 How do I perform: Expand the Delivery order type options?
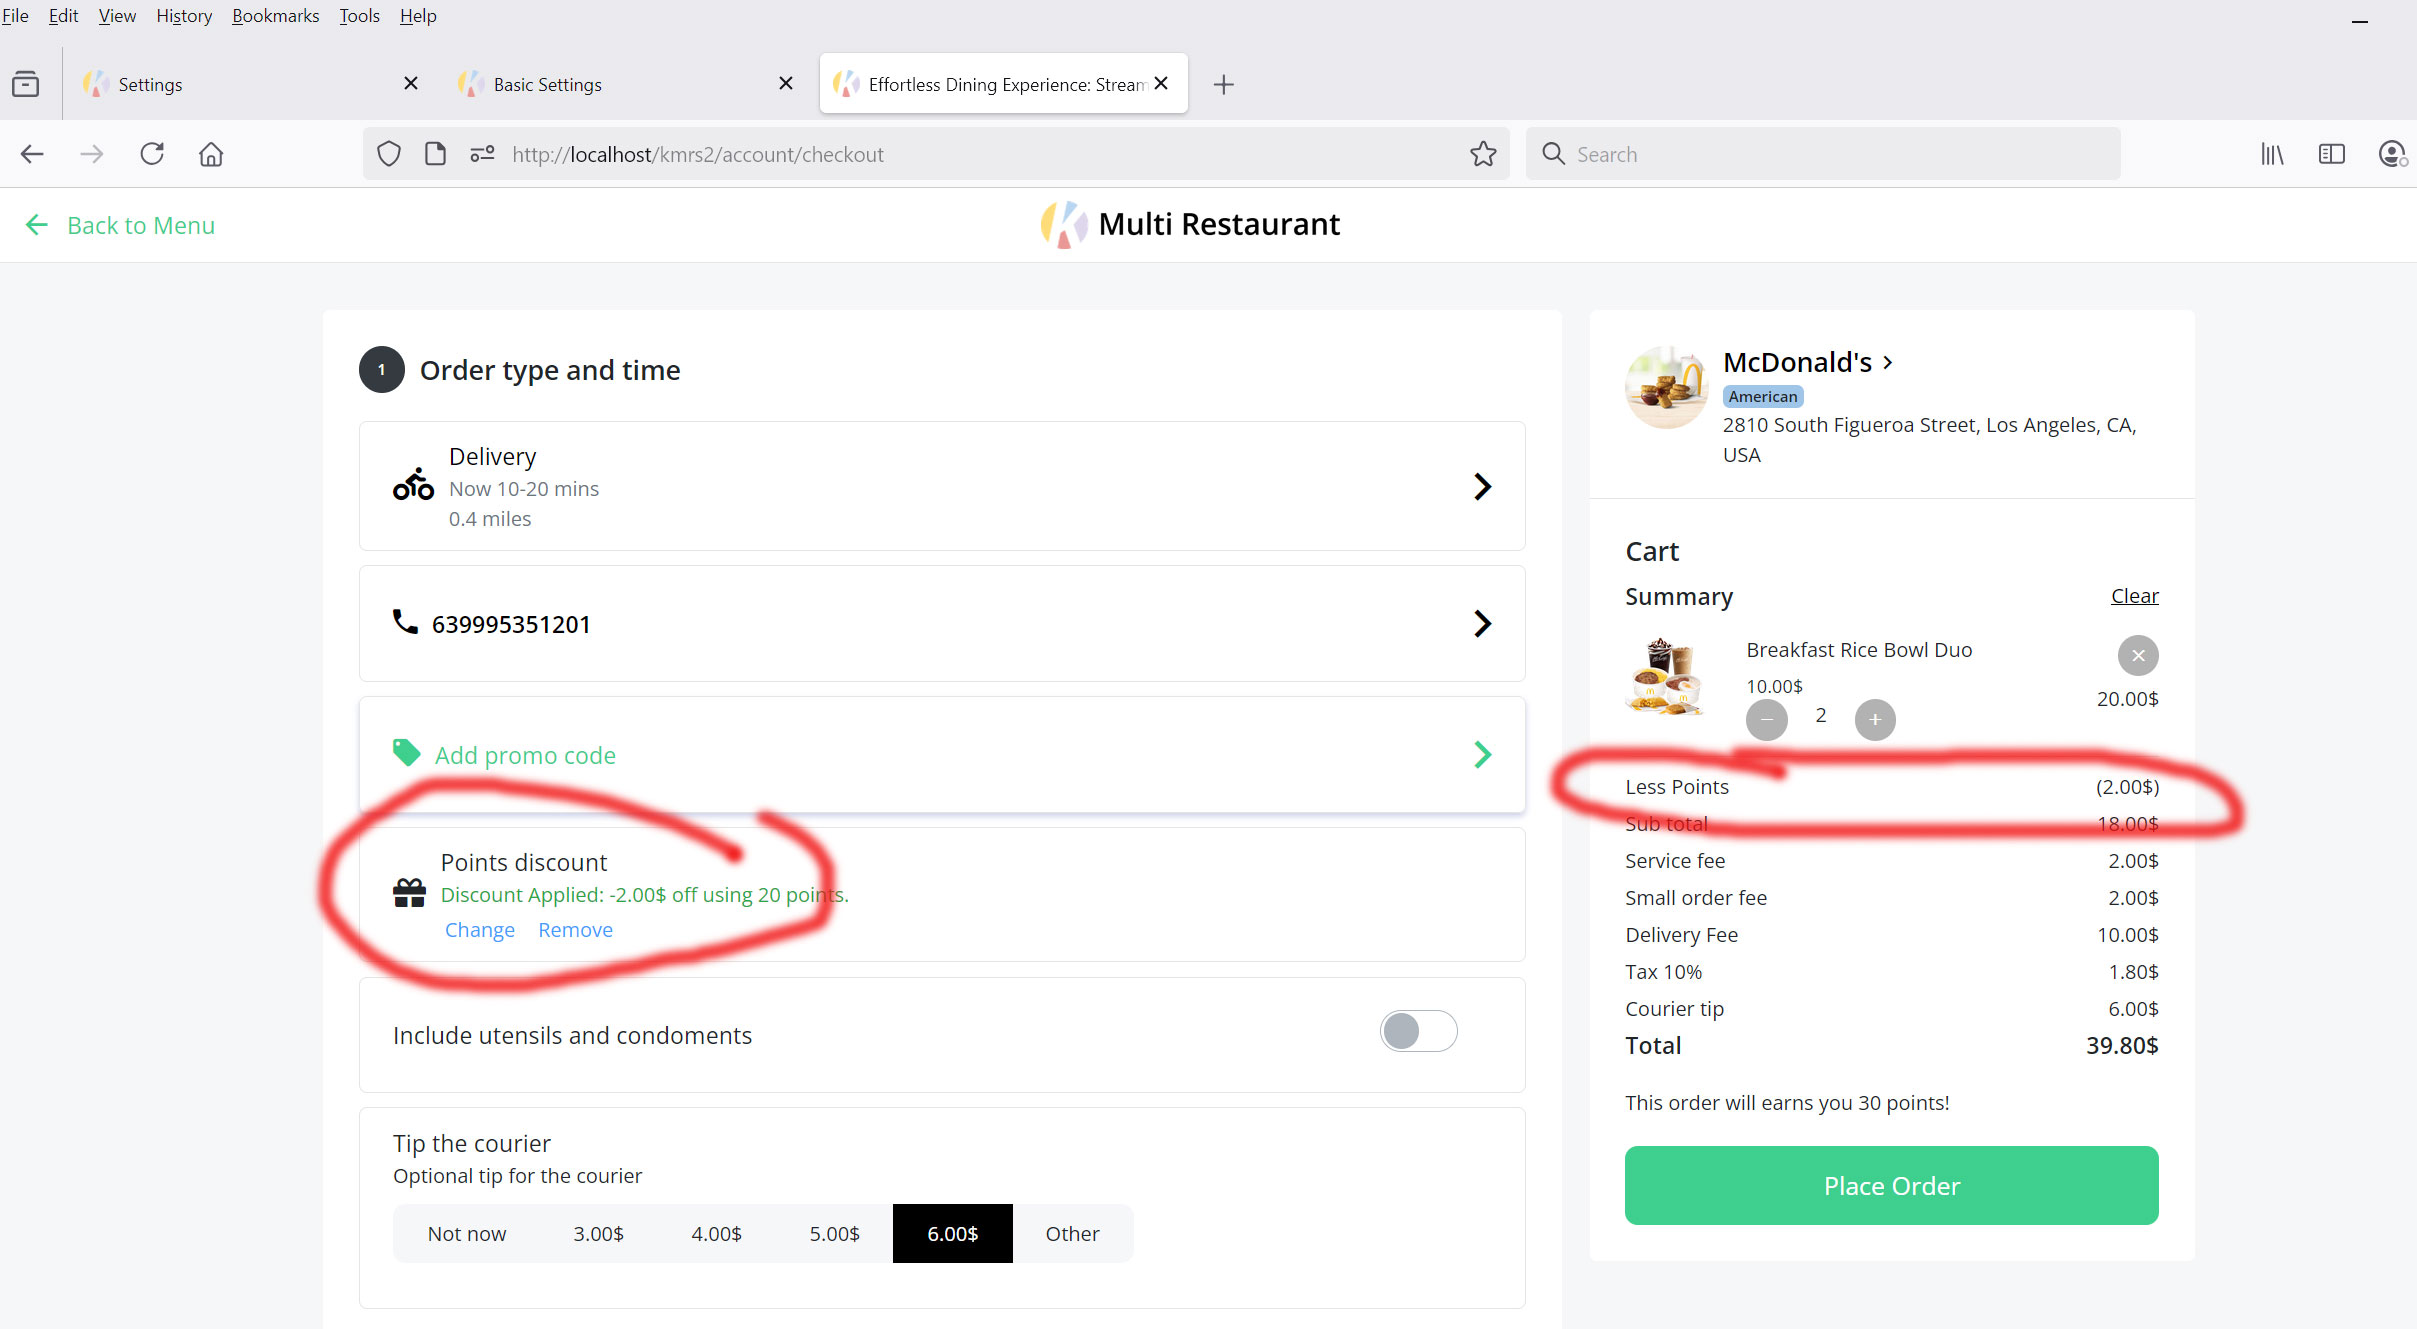[942, 486]
